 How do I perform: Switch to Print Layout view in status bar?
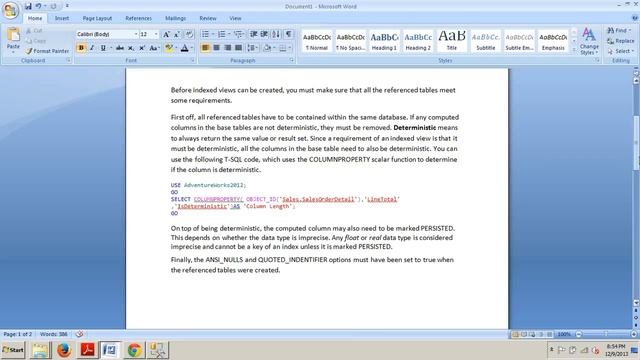[515, 334]
